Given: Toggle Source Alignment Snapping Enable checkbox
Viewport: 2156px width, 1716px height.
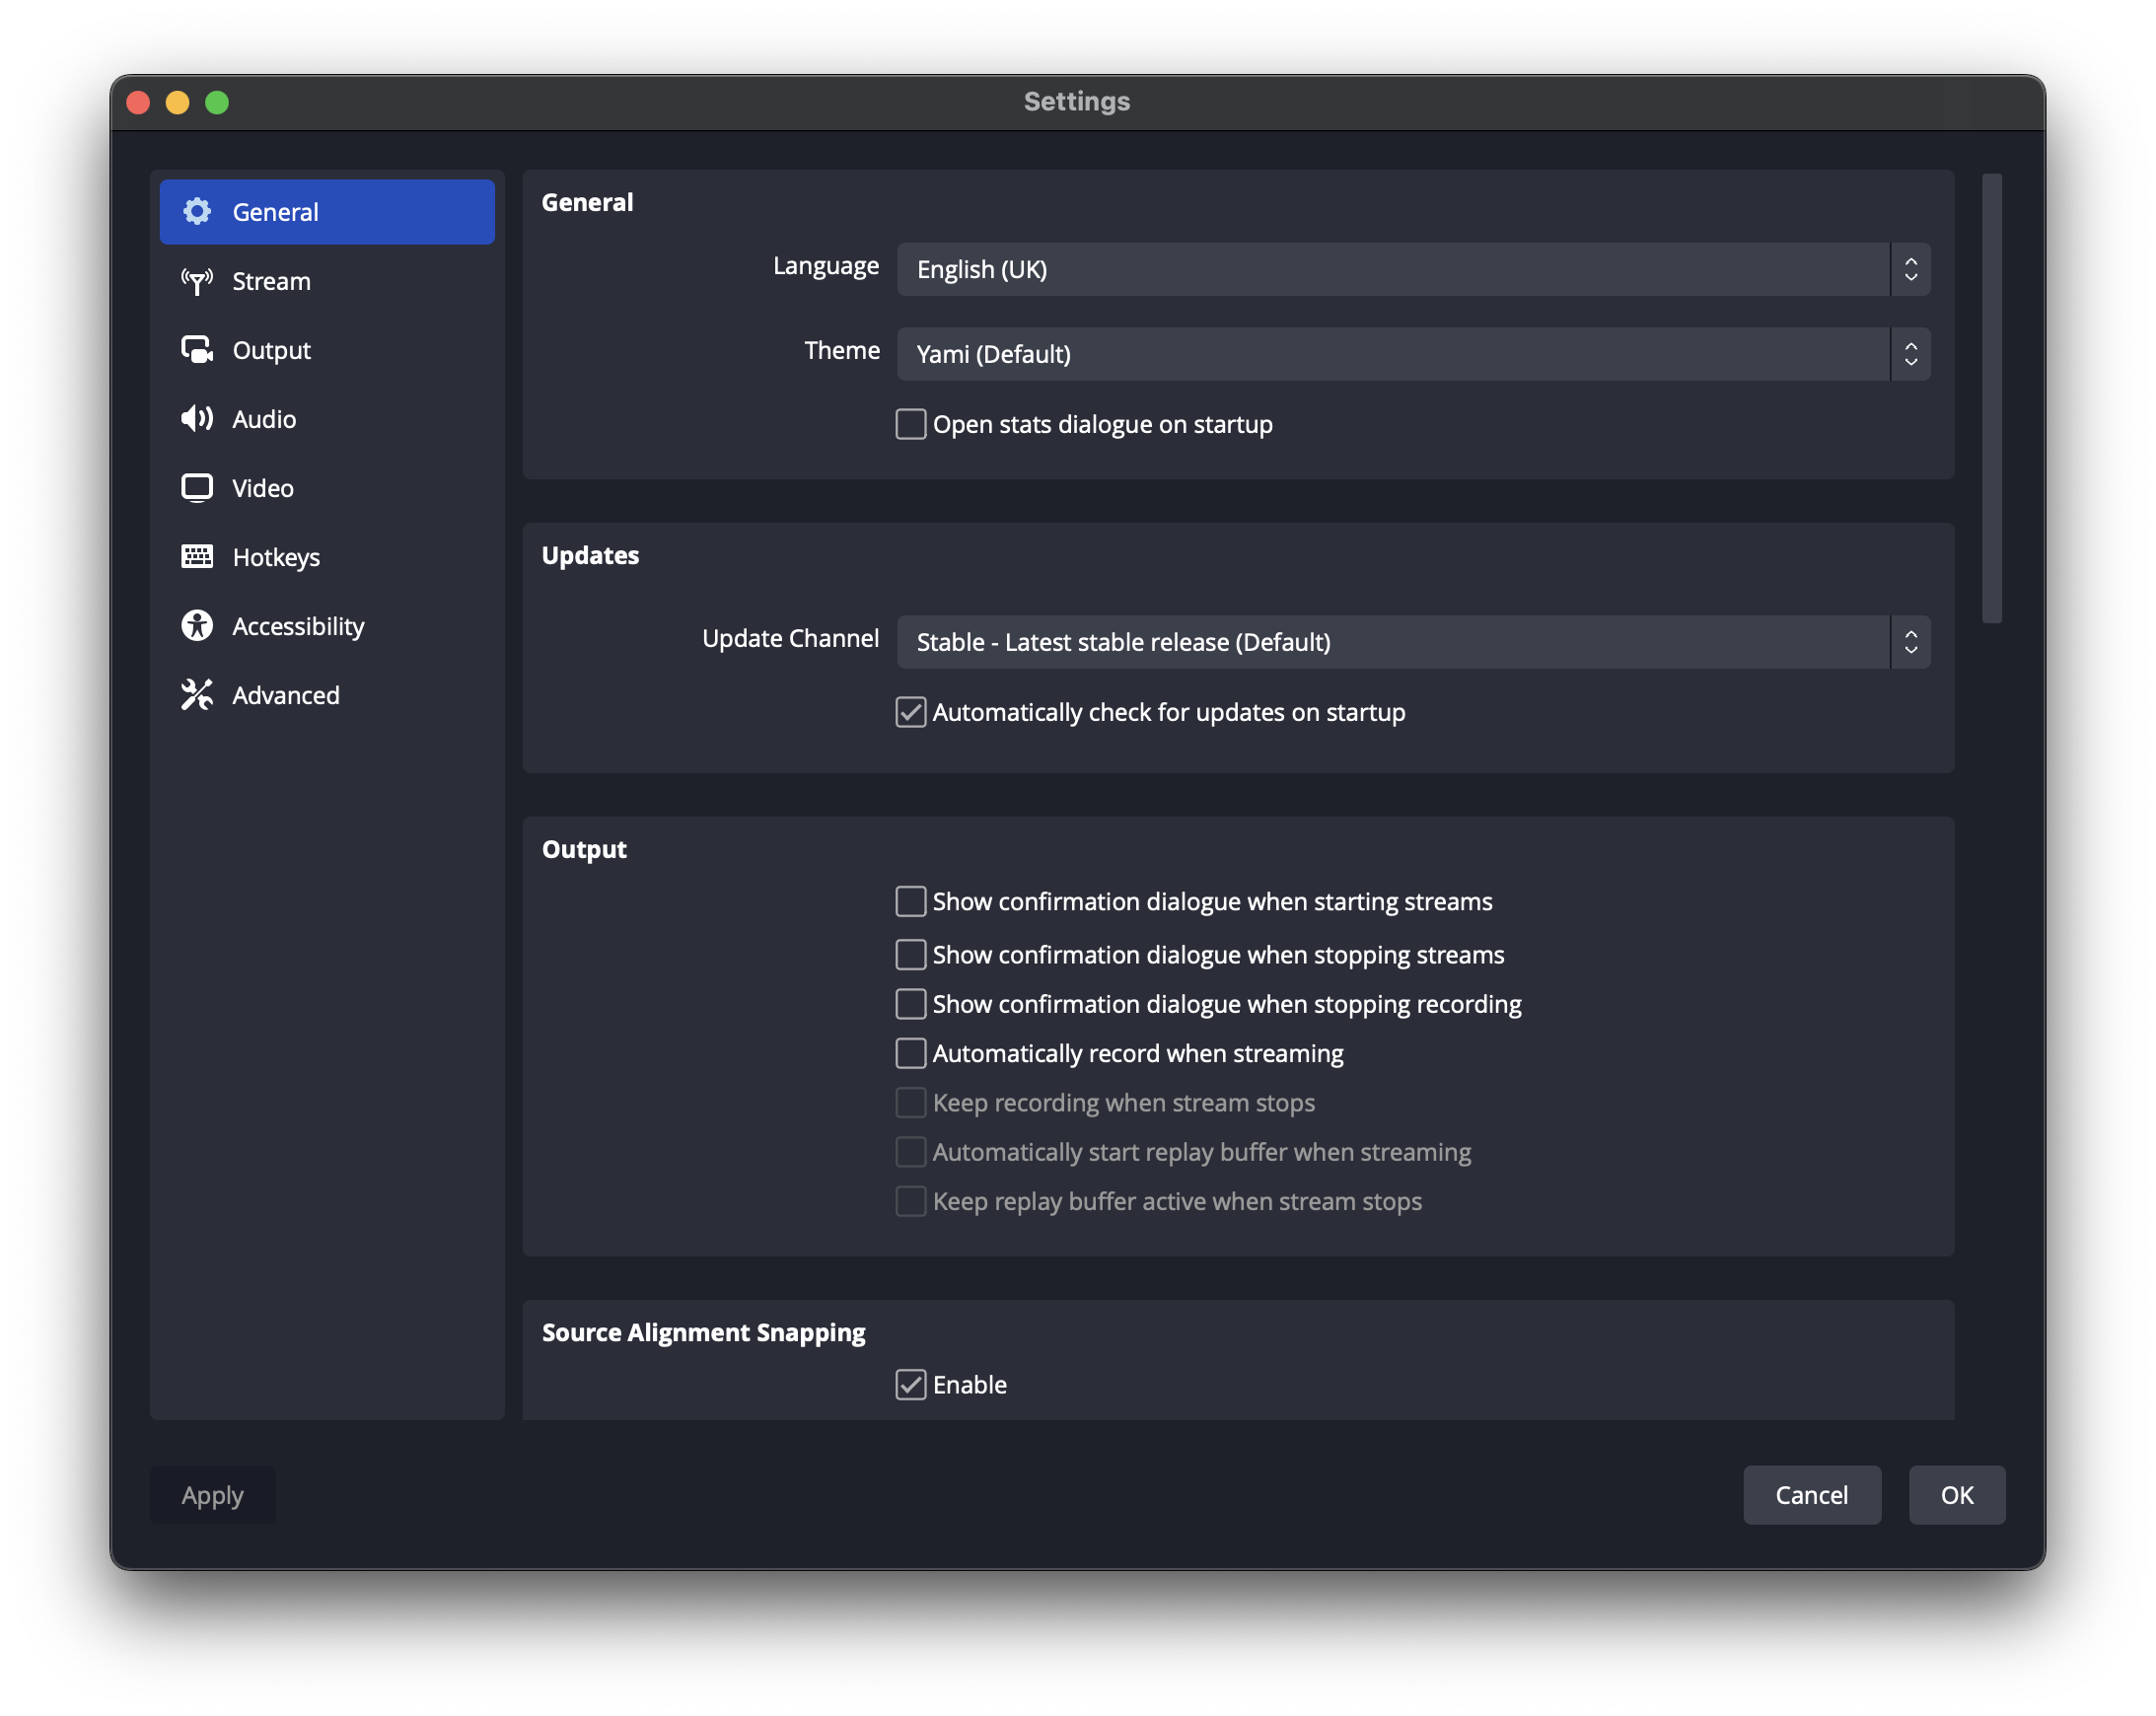Looking at the screenshot, I should [910, 1385].
